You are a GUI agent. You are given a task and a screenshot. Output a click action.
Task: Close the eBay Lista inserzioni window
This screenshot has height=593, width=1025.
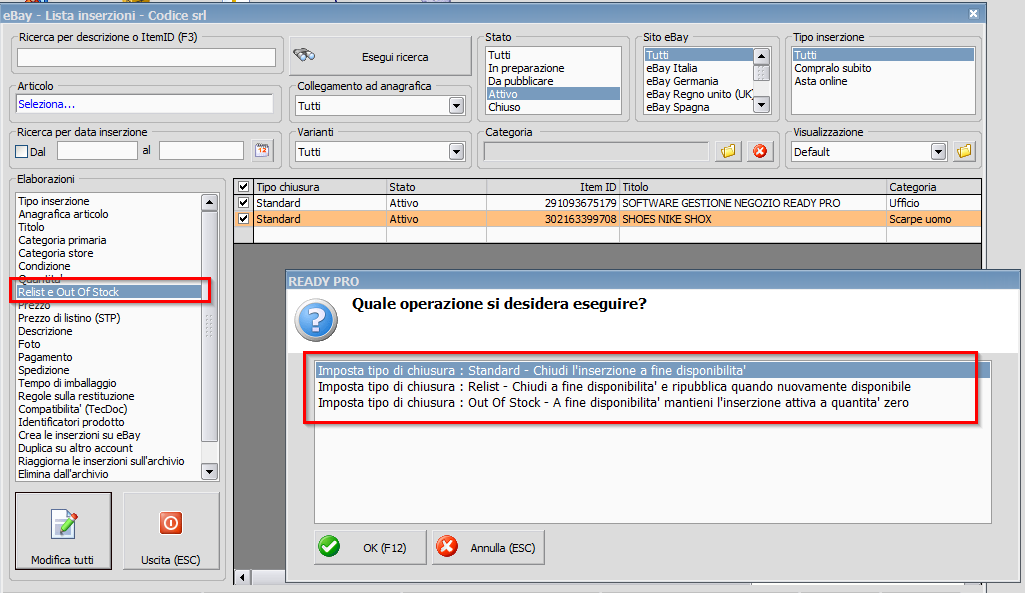973,13
